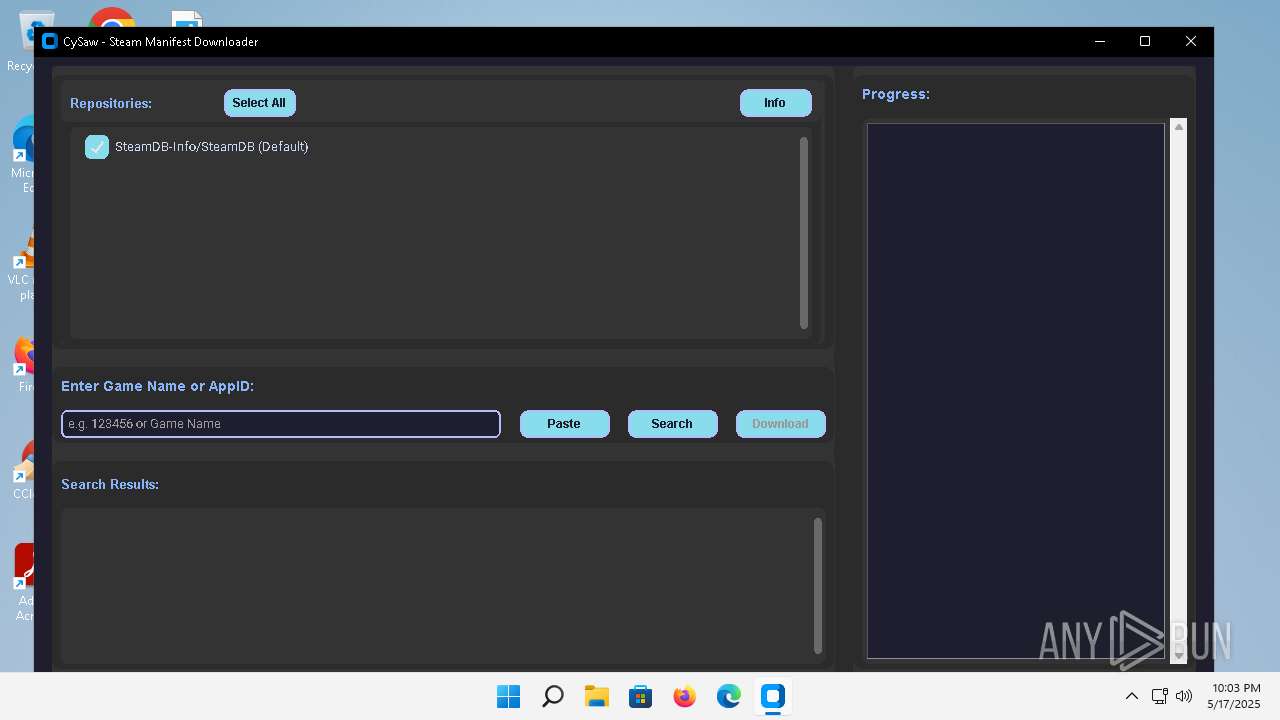Click the CySaw app icon in title bar
The width and height of the screenshot is (1280, 720).
50,42
